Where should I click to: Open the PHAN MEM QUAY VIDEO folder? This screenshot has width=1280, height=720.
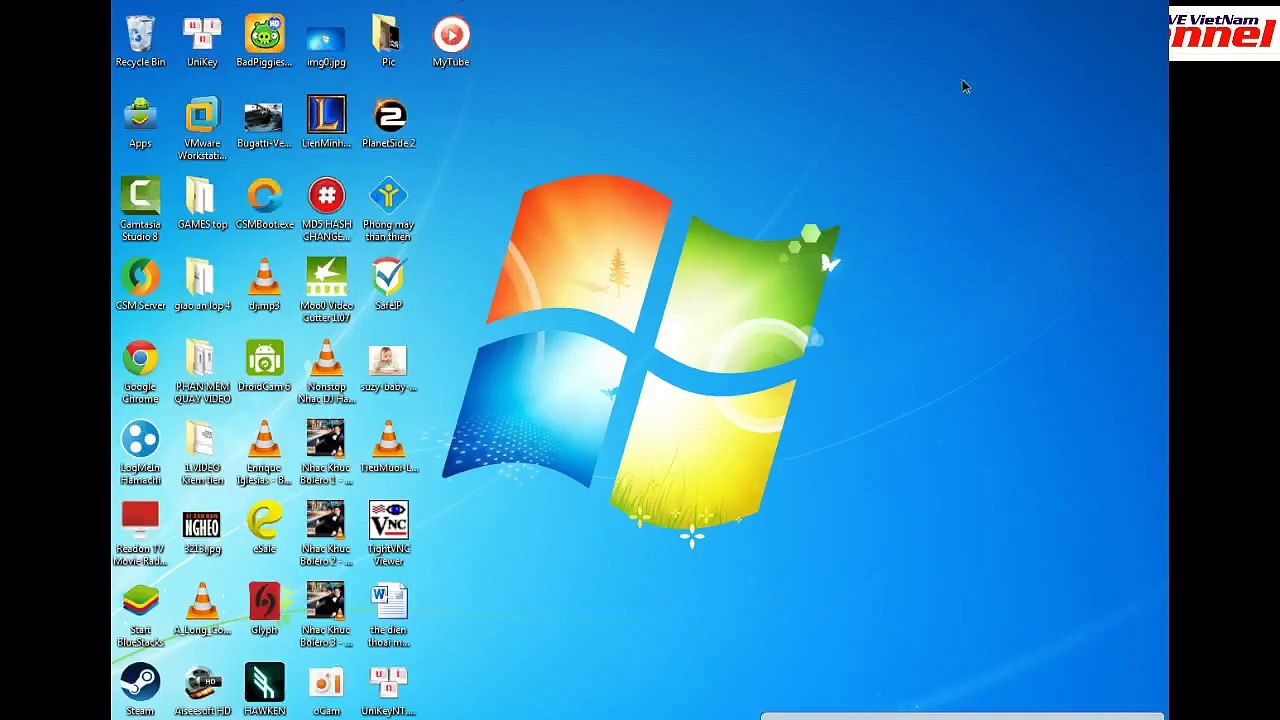[202, 371]
